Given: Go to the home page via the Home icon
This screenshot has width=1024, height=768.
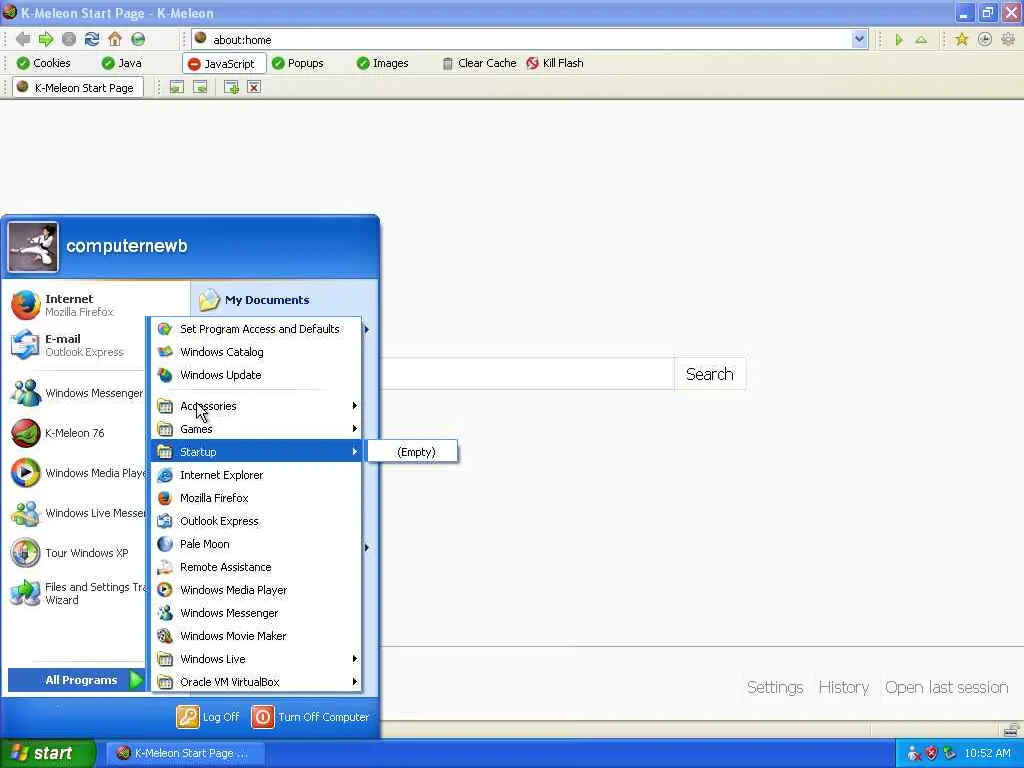Looking at the screenshot, I should [115, 39].
